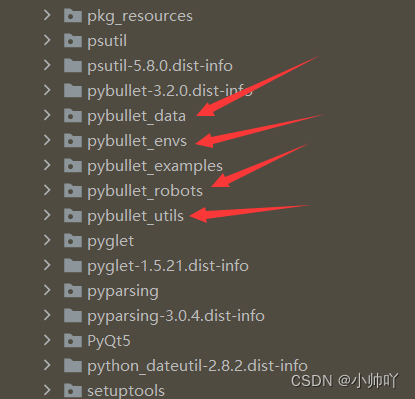The image size is (415, 399).
Task: Select the setuptools name in tree
Action: 126,391
